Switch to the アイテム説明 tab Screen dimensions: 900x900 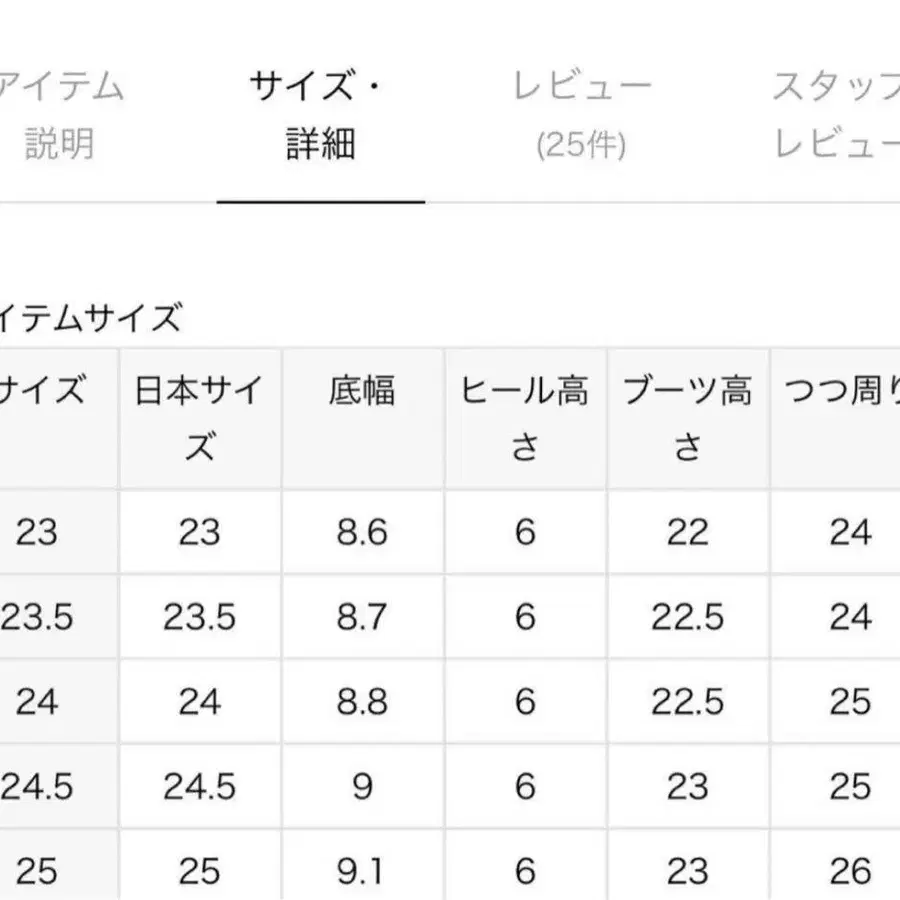[x=60, y=115]
